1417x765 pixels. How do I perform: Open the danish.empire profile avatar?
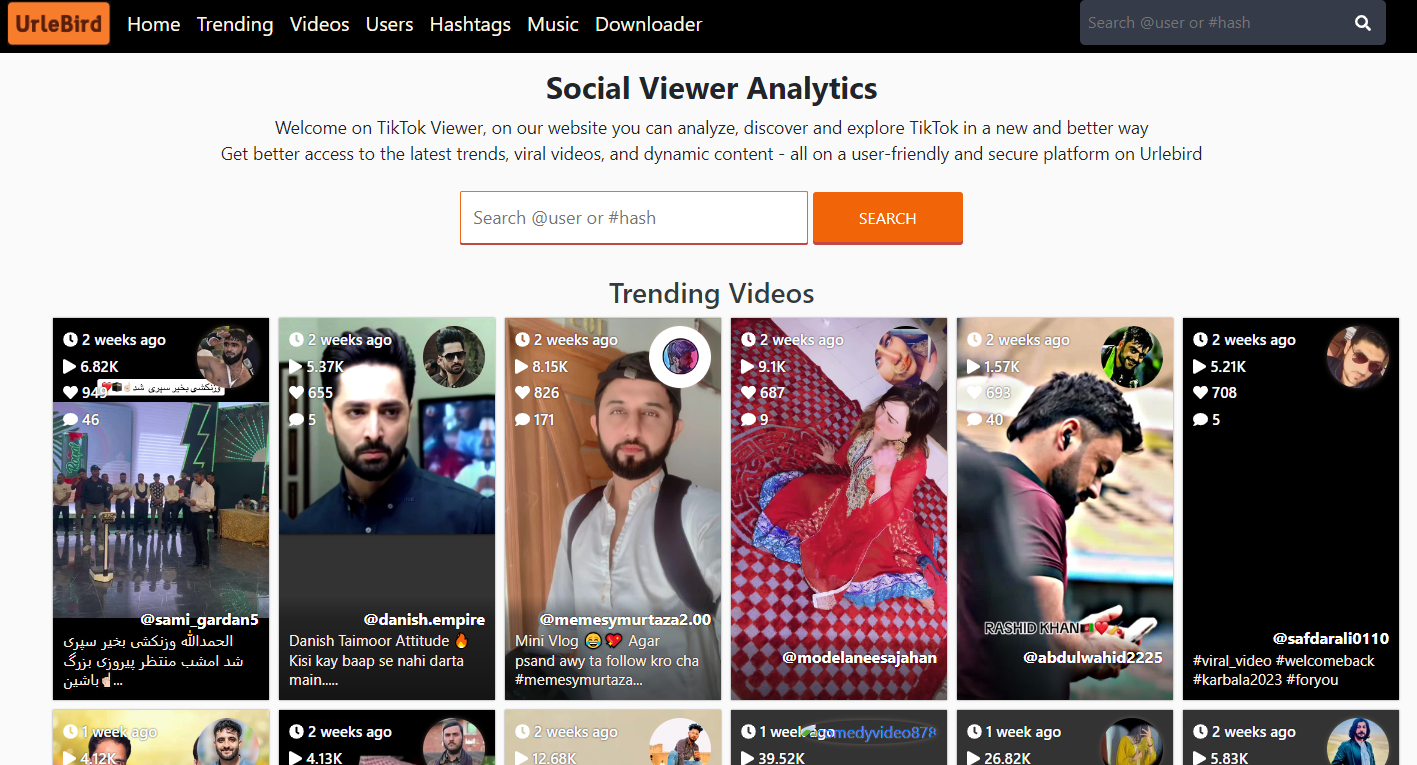[x=453, y=357]
